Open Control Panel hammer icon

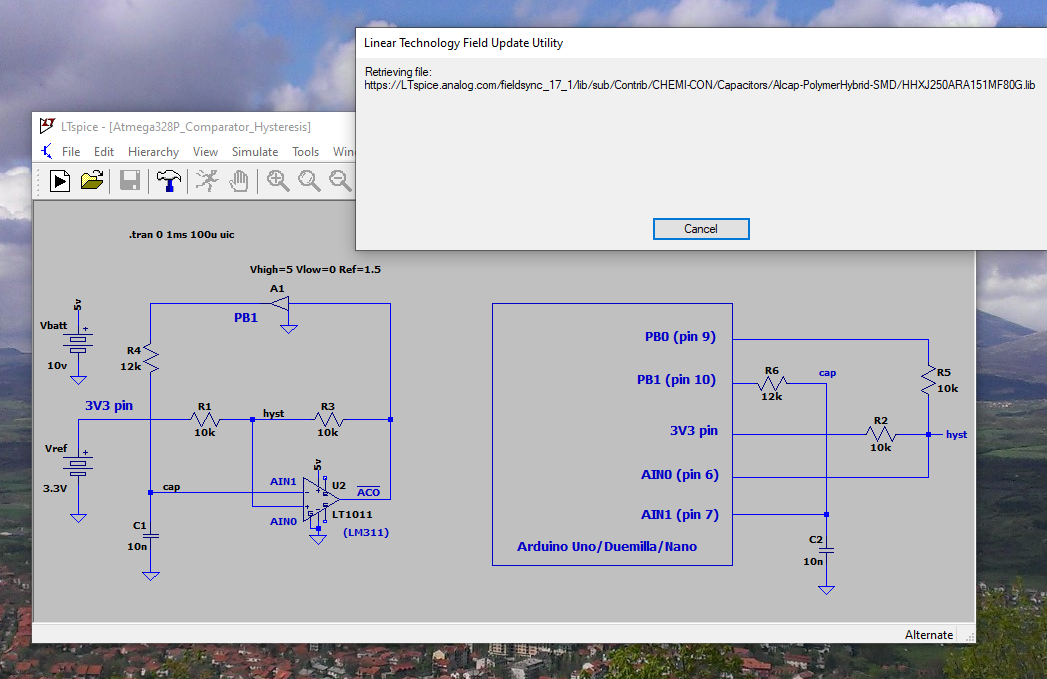click(x=168, y=181)
